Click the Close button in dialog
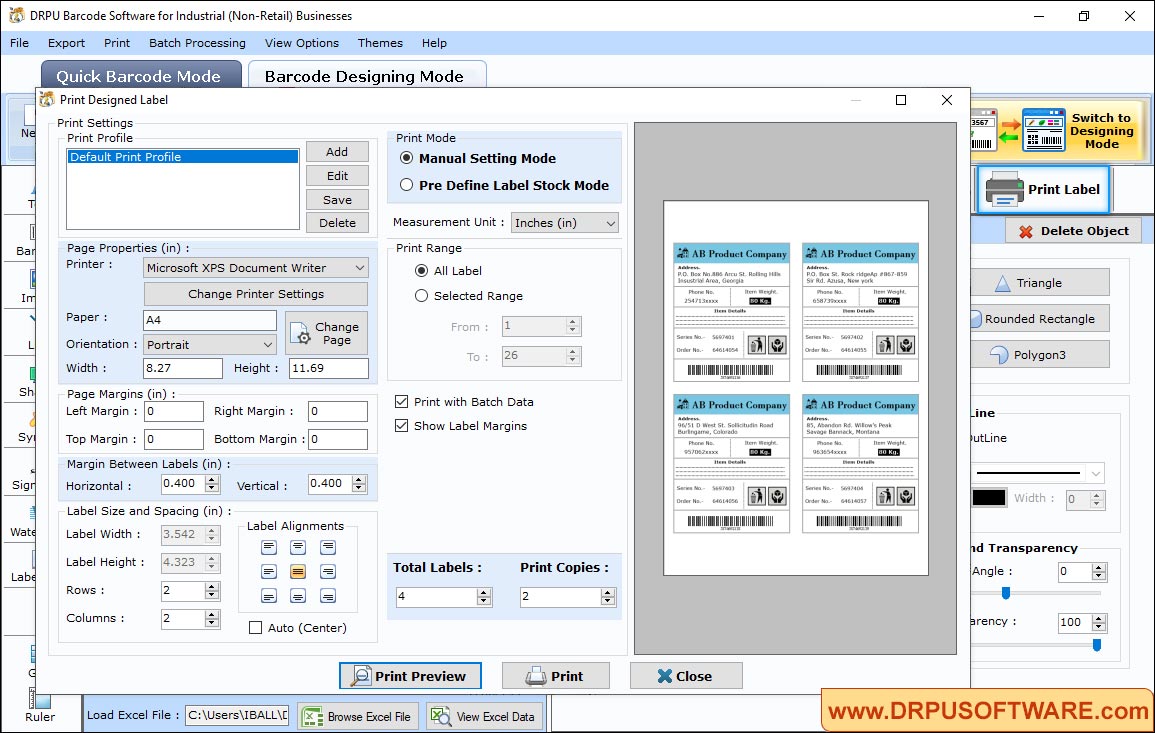Screen dimensions: 1155x733 pos(686,676)
